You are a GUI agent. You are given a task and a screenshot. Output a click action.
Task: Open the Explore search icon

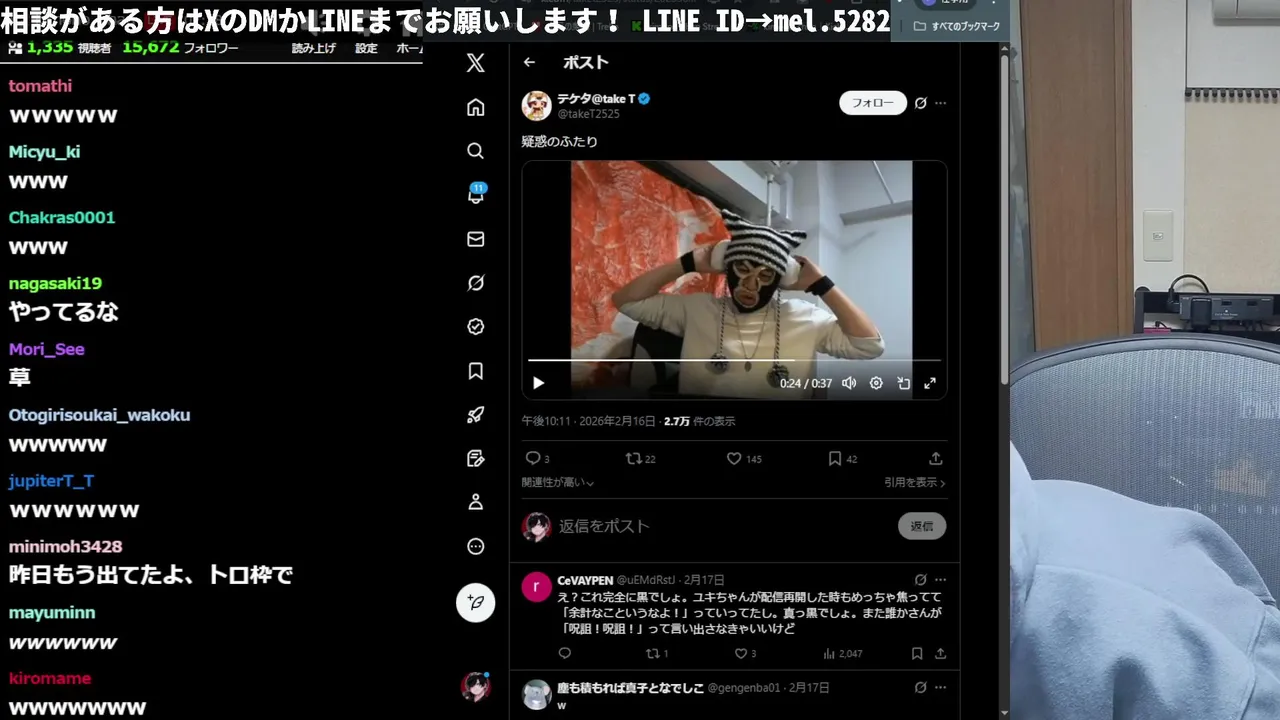point(476,151)
